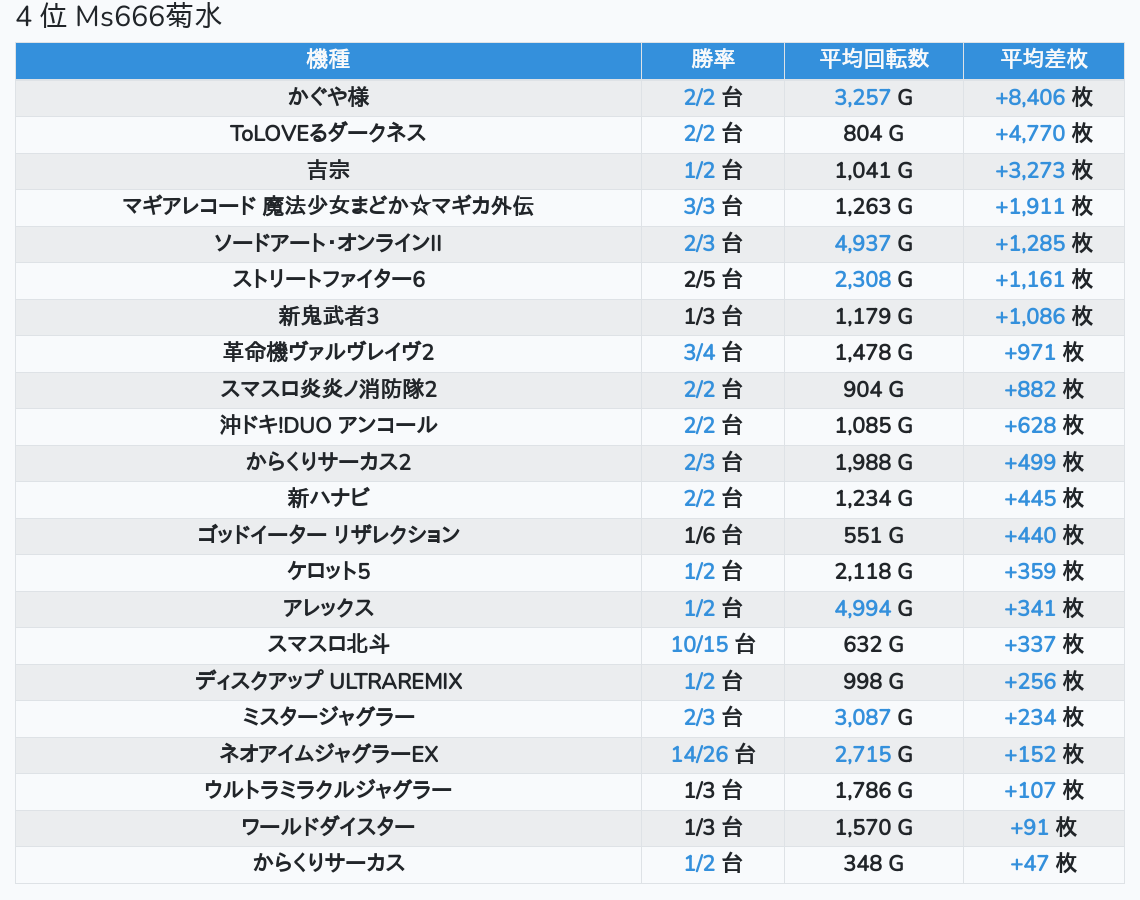Select the +1,161 枚 average difference

click(1043, 280)
